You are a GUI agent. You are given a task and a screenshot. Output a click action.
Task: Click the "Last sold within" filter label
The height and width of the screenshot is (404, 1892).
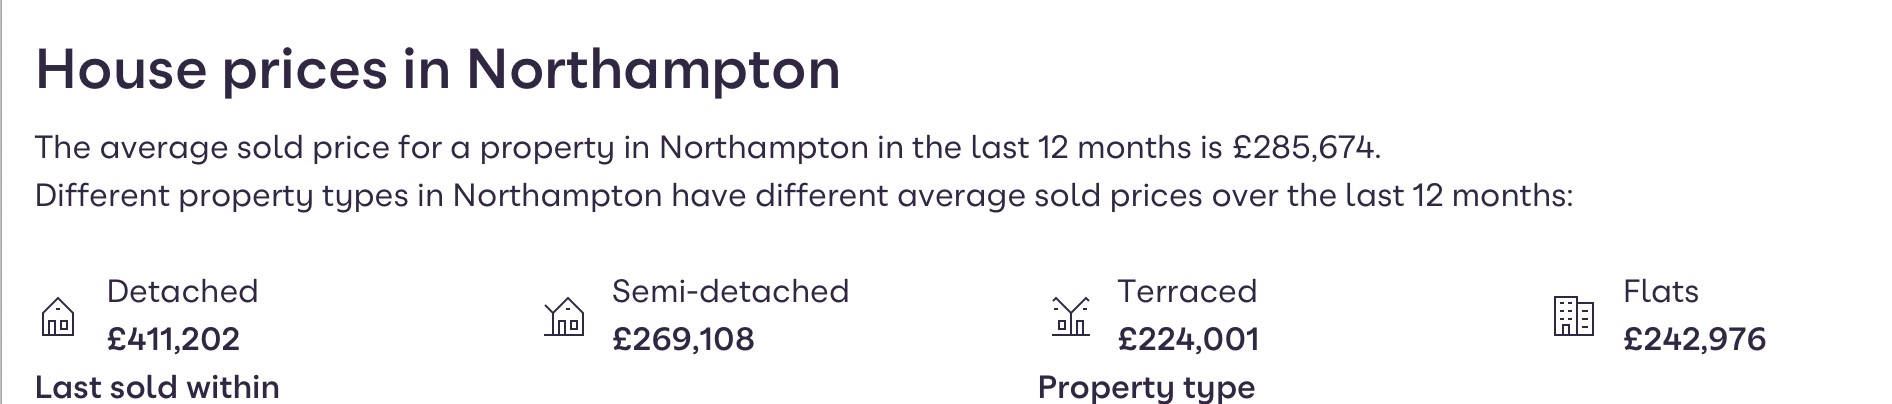(x=157, y=387)
